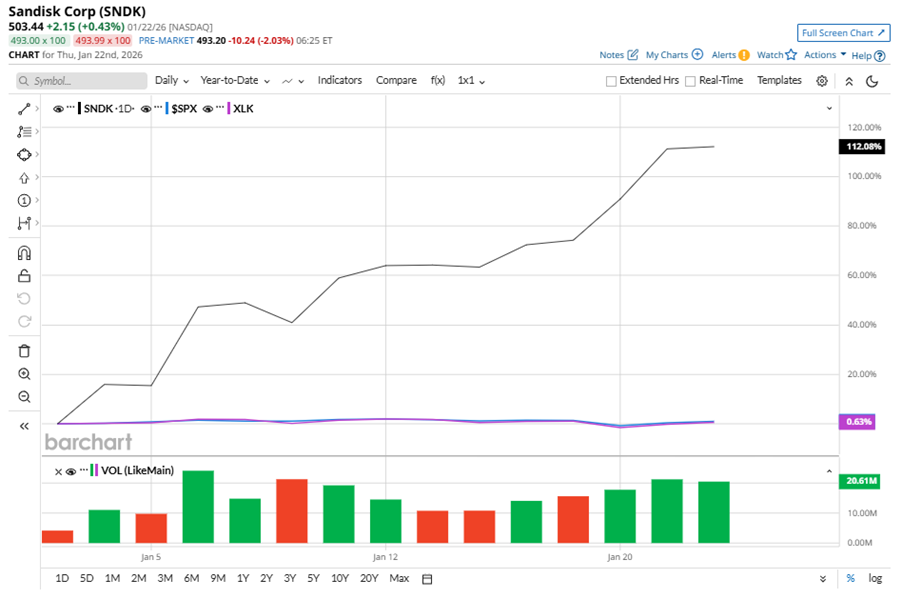
Task: Collapse the main chart legend chevron
Action: [829, 108]
